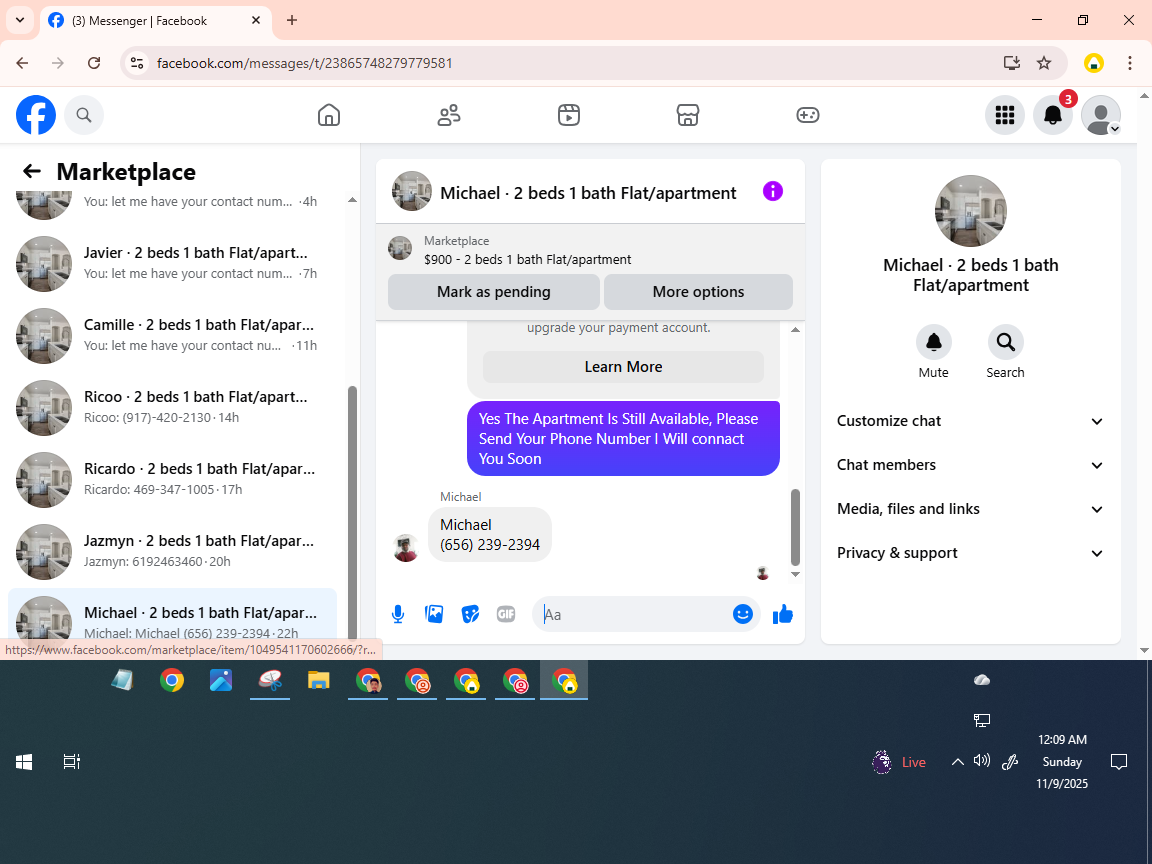The height and width of the screenshot is (864, 1152).
Task: Click Michael's phone number message bubble
Action: [x=489, y=535]
